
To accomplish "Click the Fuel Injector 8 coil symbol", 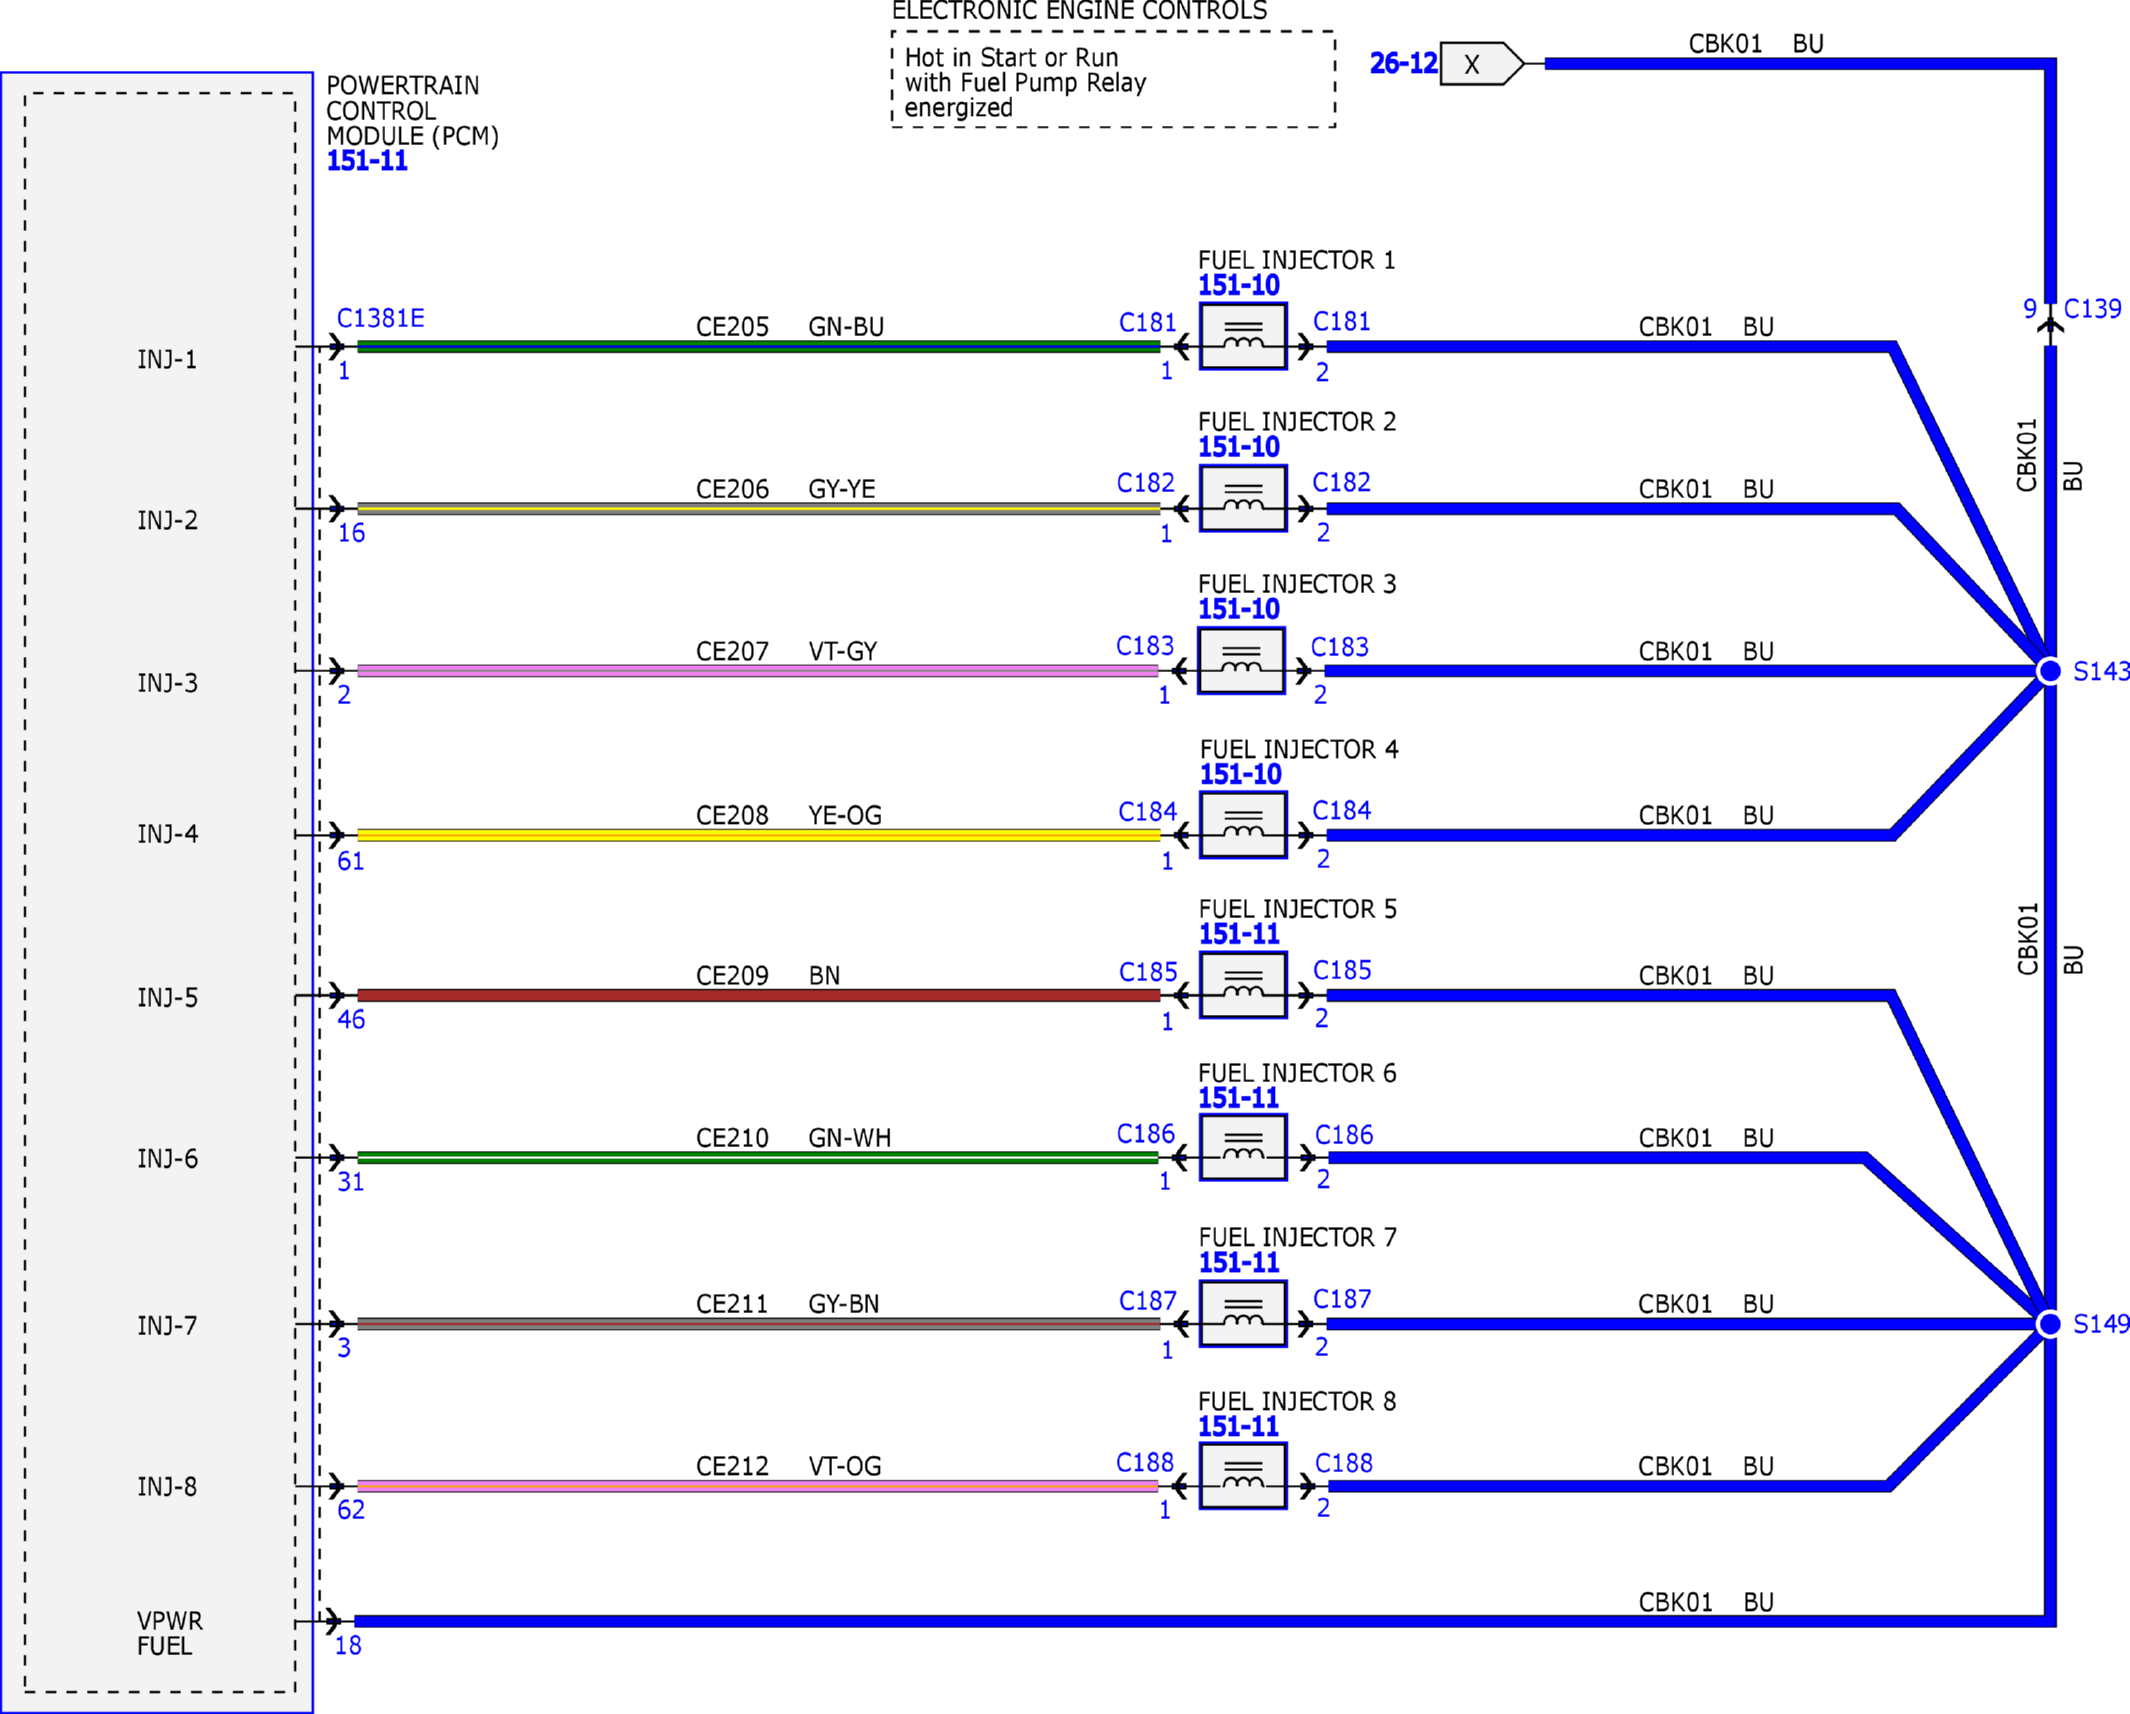I will point(1243,1476).
